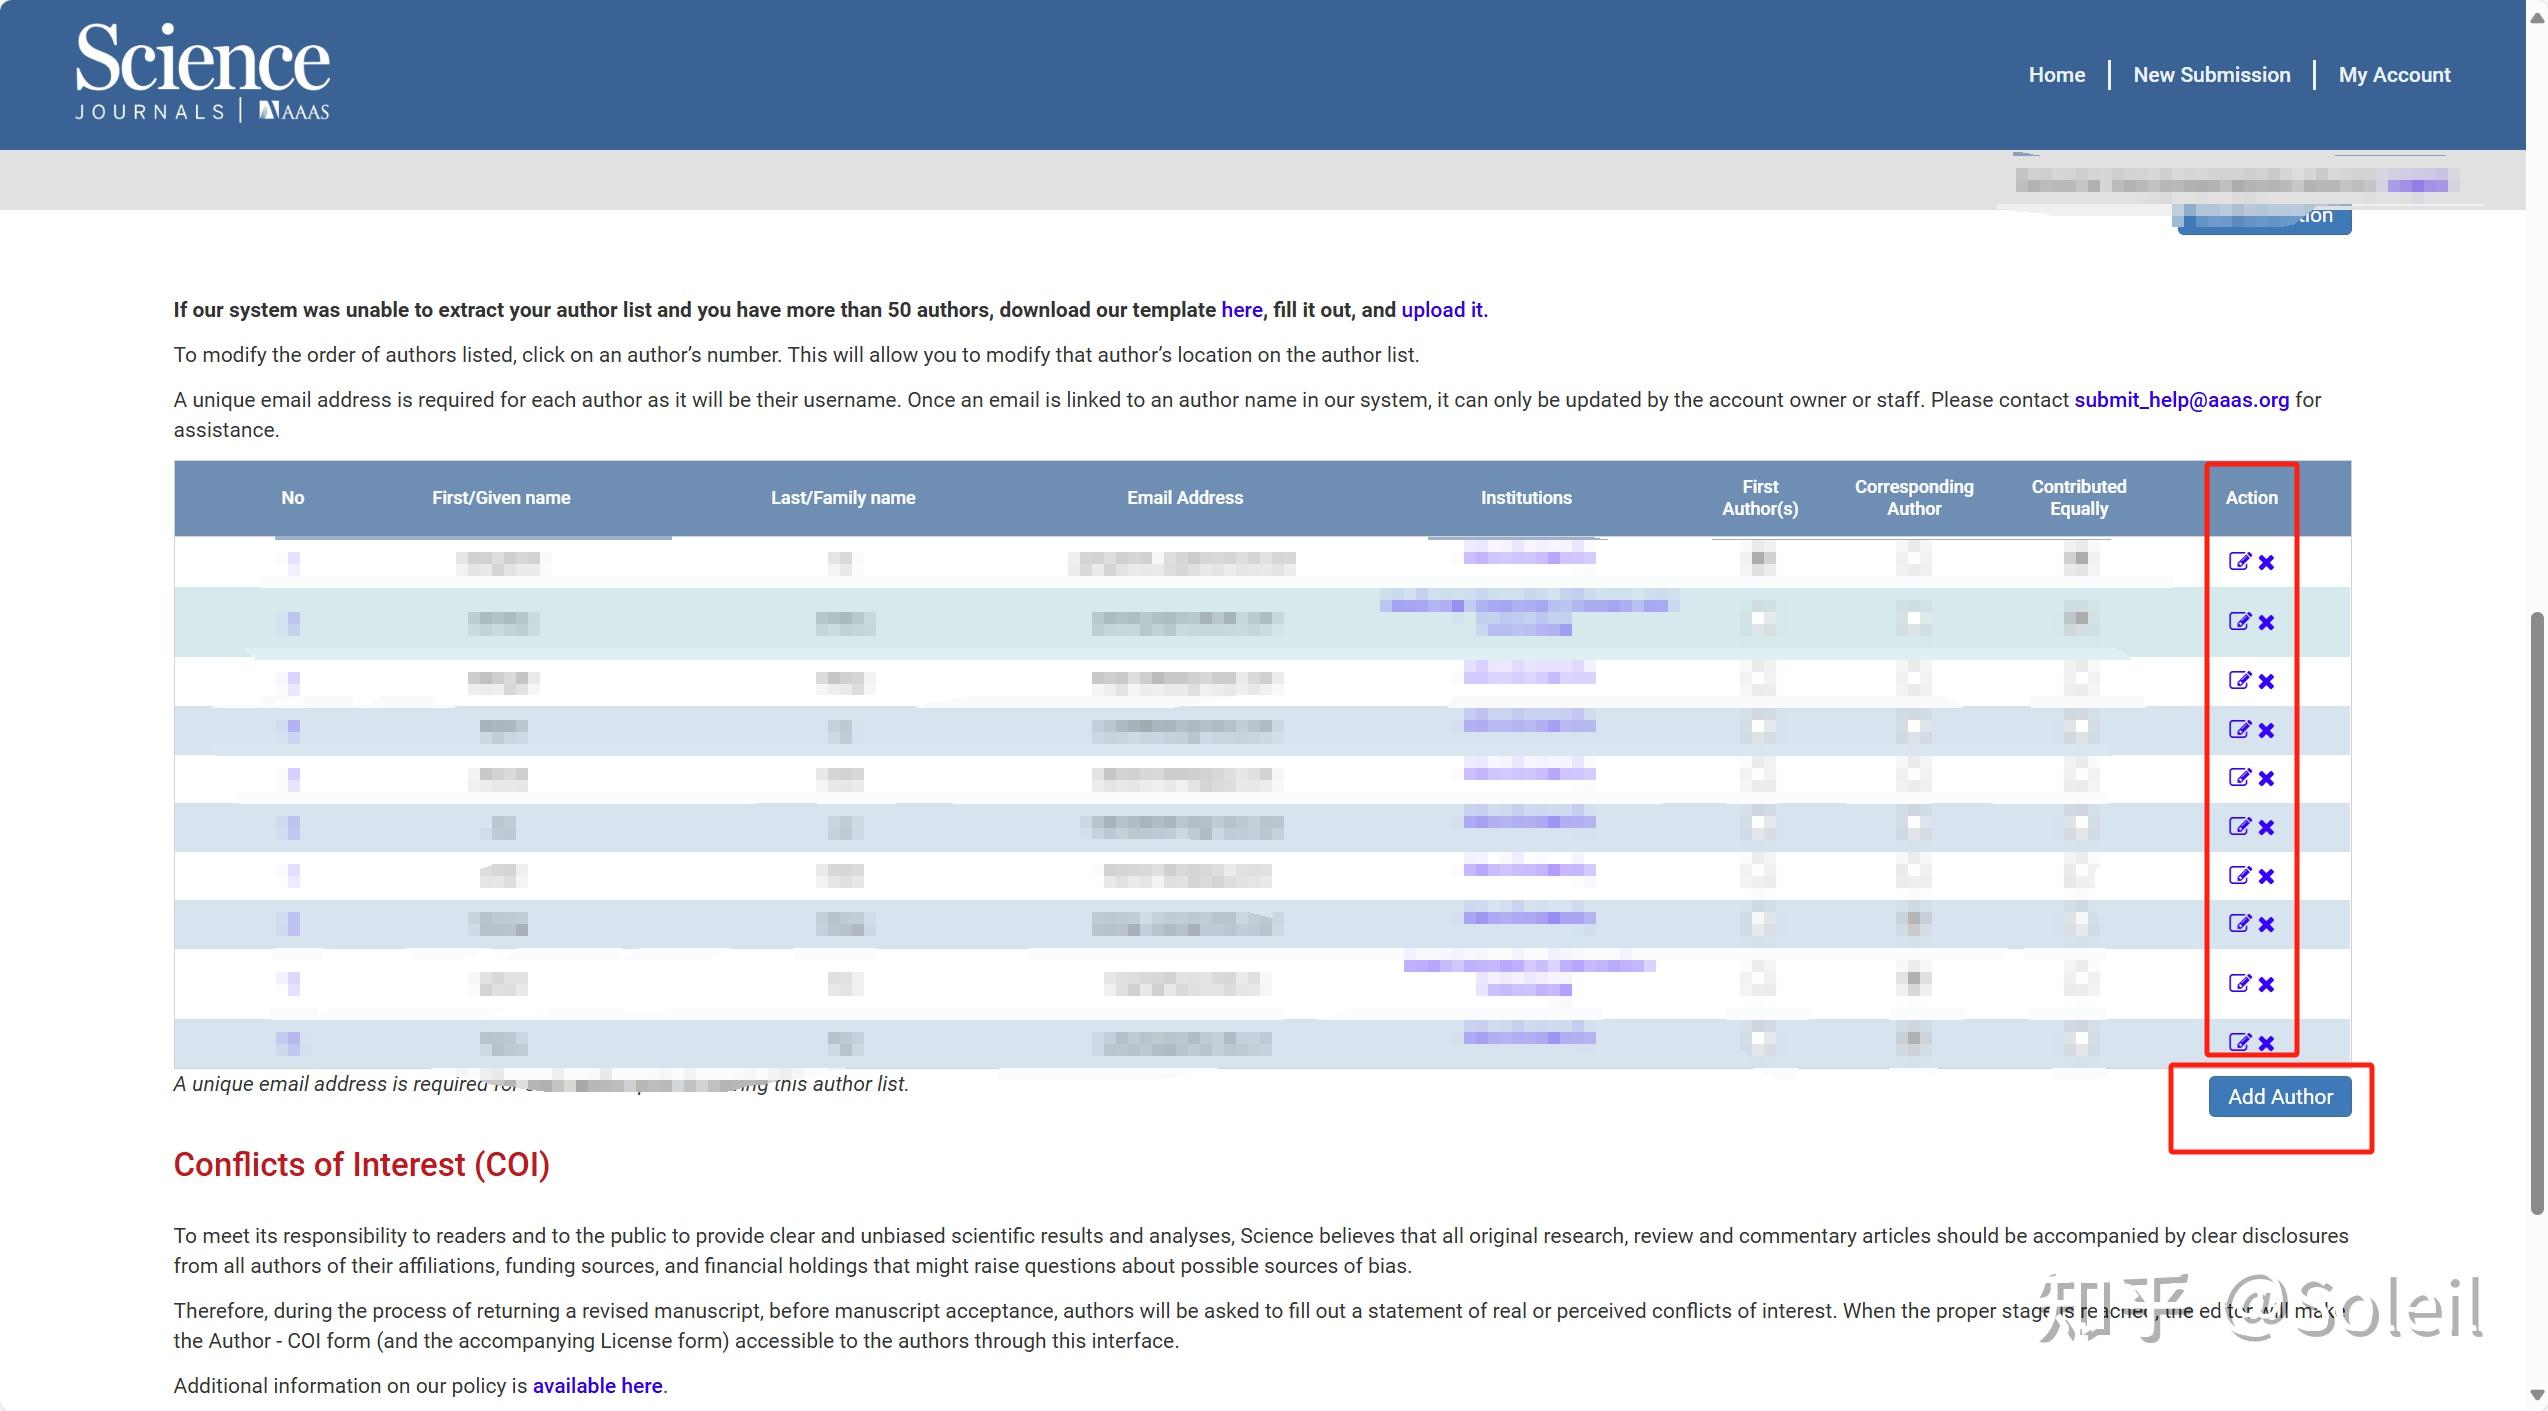Click the 'upload it' template link

pos(1443,310)
